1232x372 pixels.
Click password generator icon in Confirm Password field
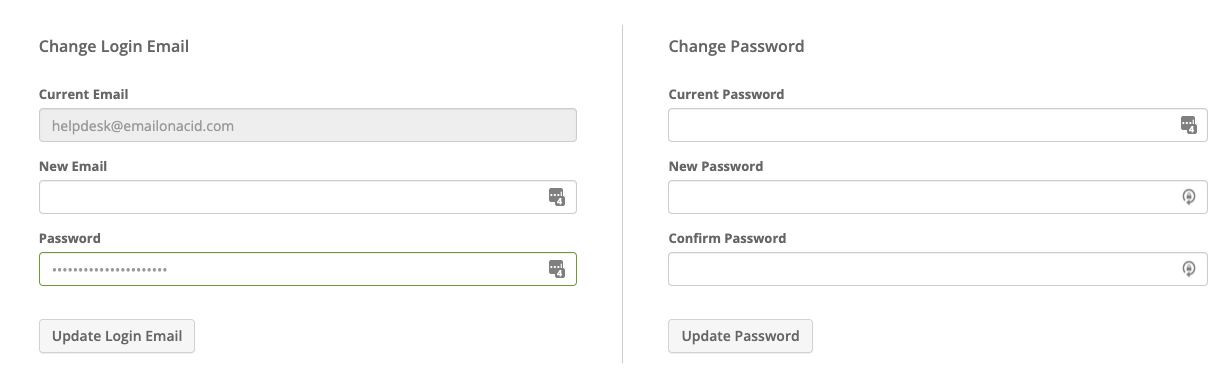tap(1188, 269)
